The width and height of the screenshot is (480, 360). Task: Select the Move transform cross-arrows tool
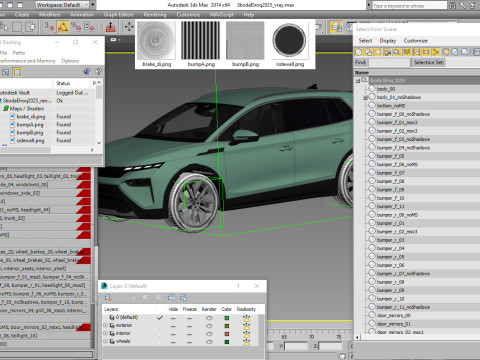point(129,27)
